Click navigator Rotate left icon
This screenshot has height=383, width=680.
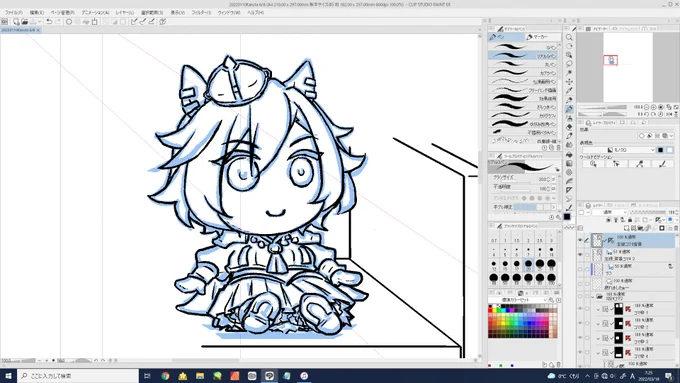tap(647, 114)
